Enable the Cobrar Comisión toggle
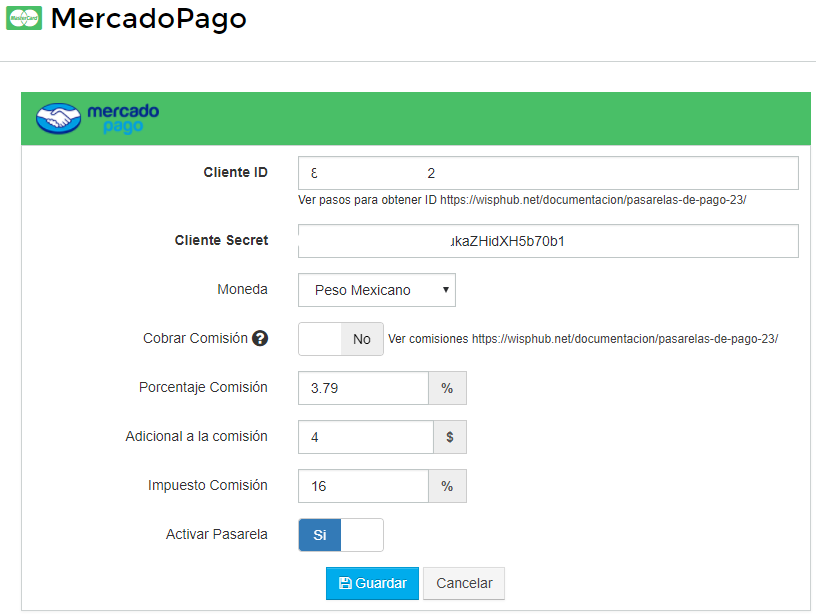Image resolution: width=816 pixels, height=616 pixels. 320,338
